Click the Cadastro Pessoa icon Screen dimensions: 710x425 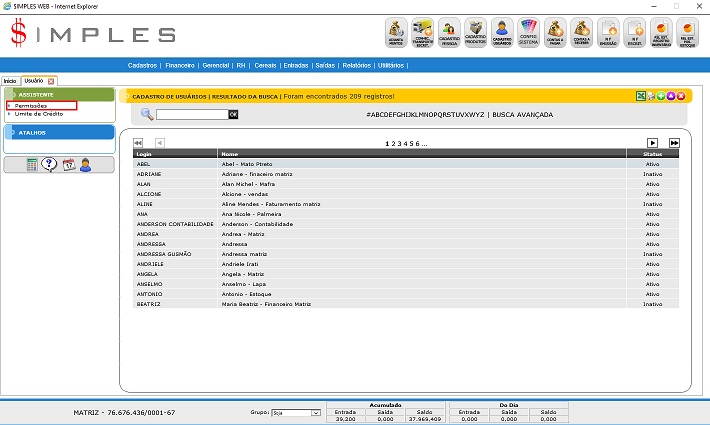[x=449, y=33]
